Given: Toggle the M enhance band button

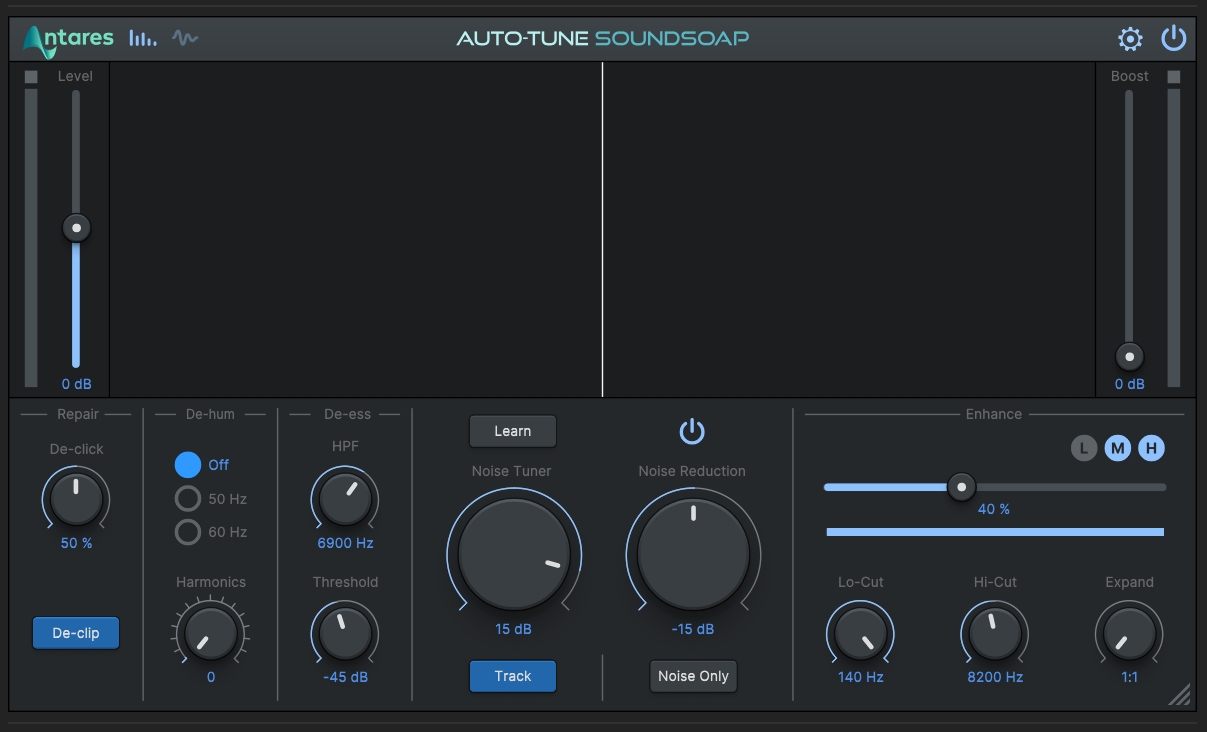Looking at the screenshot, I should coord(1118,448).
